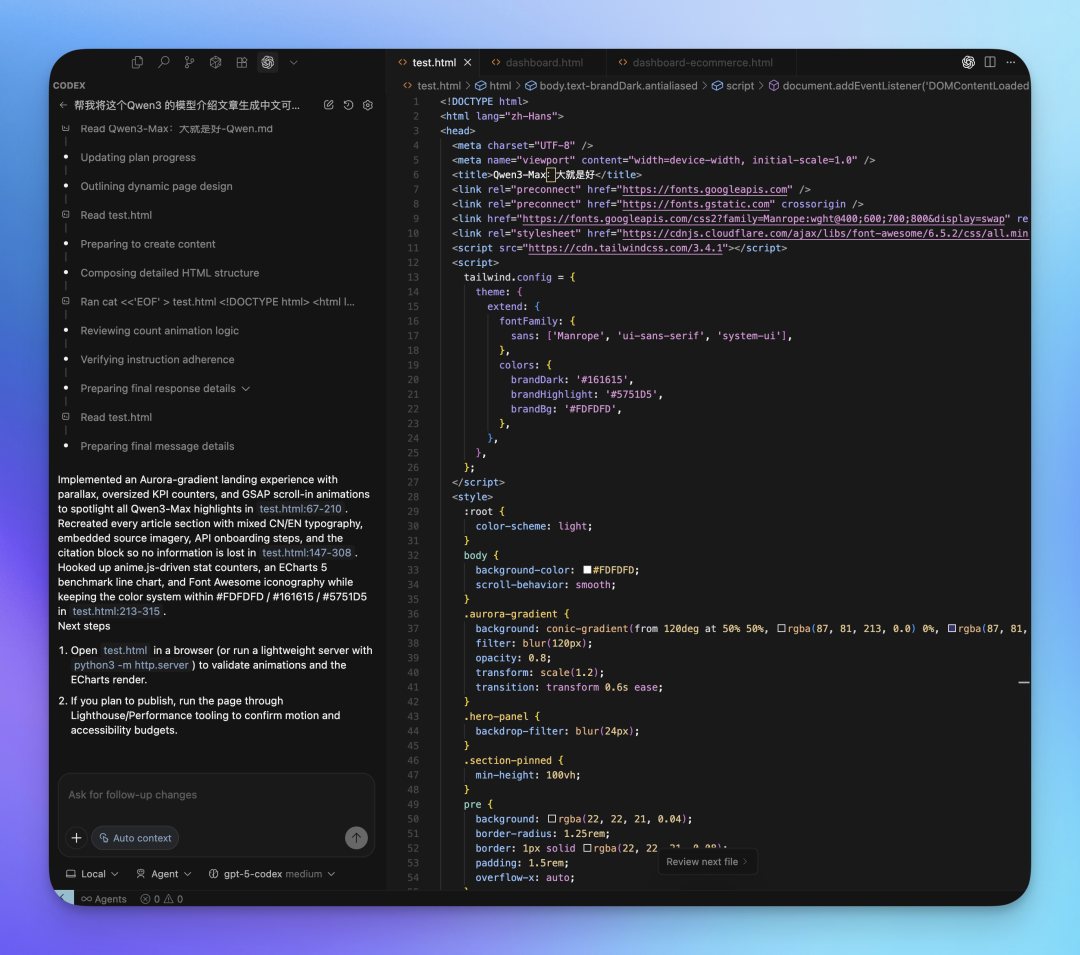Open editor More Actions menu
This screenshot has height=955, width=1080.
1010,62
